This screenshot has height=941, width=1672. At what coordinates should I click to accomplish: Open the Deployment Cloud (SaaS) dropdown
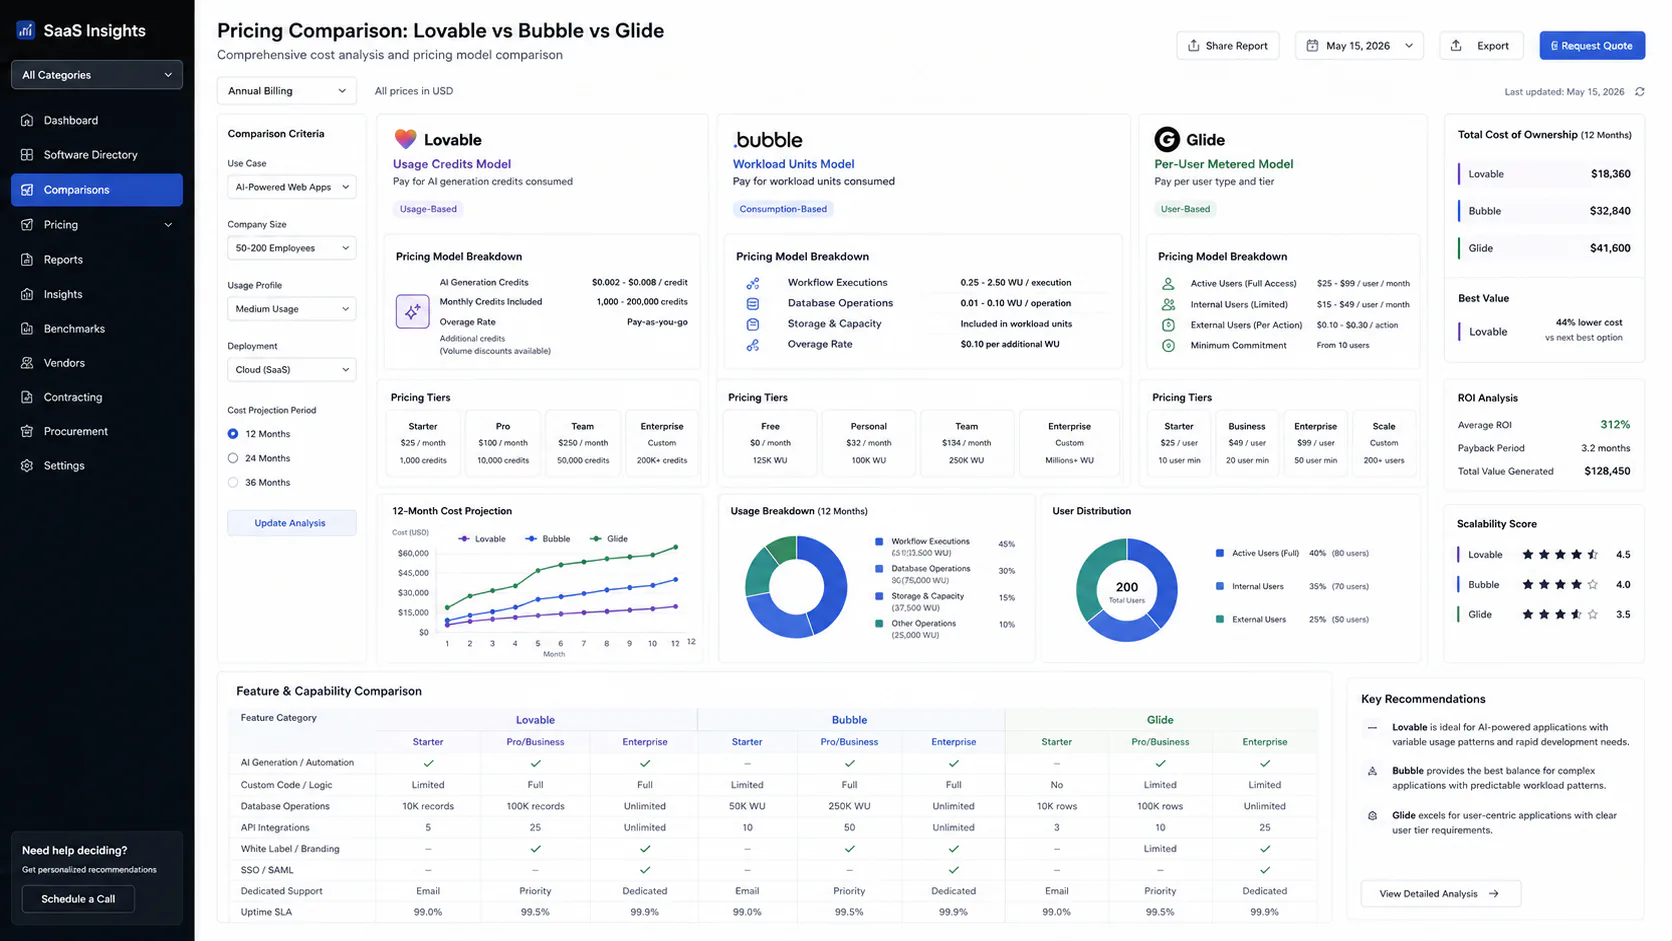coord(292,370)
